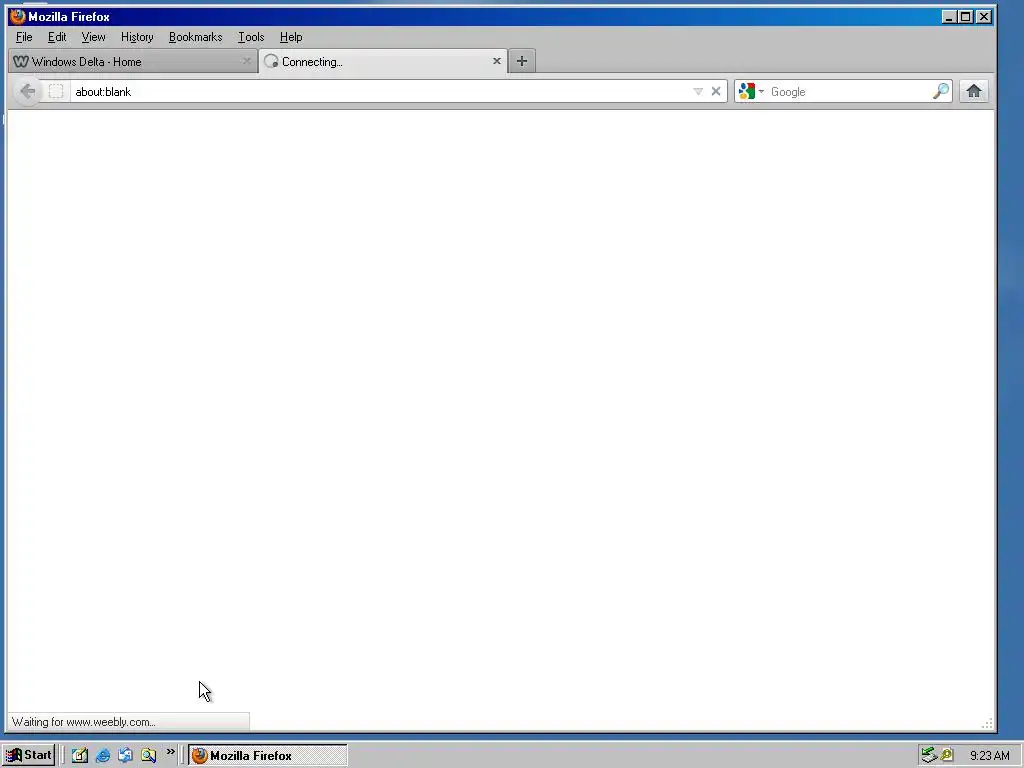Launch Outlook Express from quick launch
This screenshot has height=768, width=1024.
click(x=125, y=756)
